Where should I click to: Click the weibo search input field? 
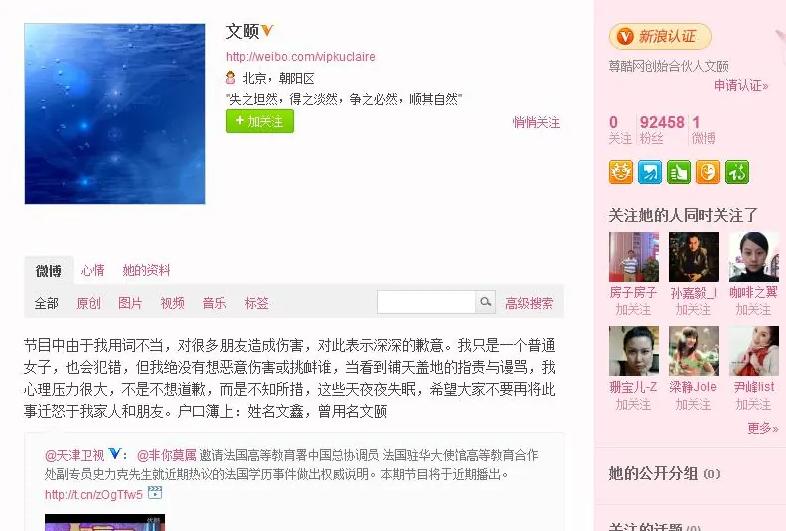pos(426,302)
